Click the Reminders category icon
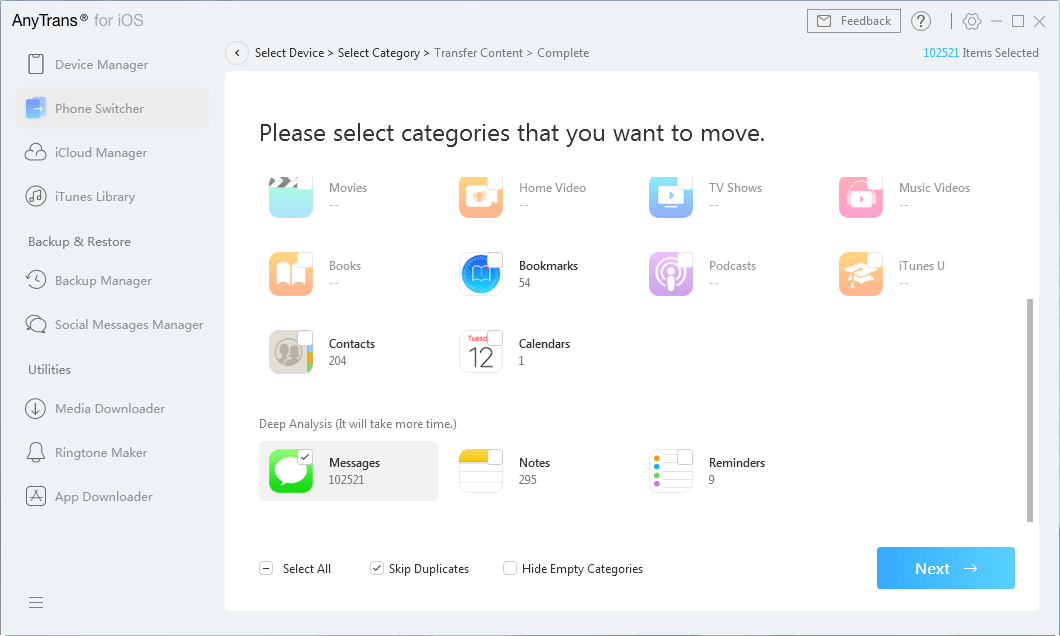 (x=671, y=471)
